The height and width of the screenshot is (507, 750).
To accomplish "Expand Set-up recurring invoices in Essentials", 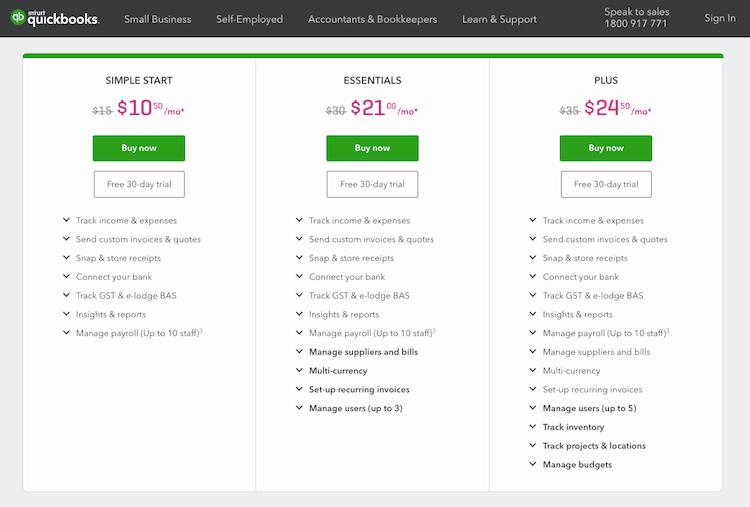I will coord(299,390).
